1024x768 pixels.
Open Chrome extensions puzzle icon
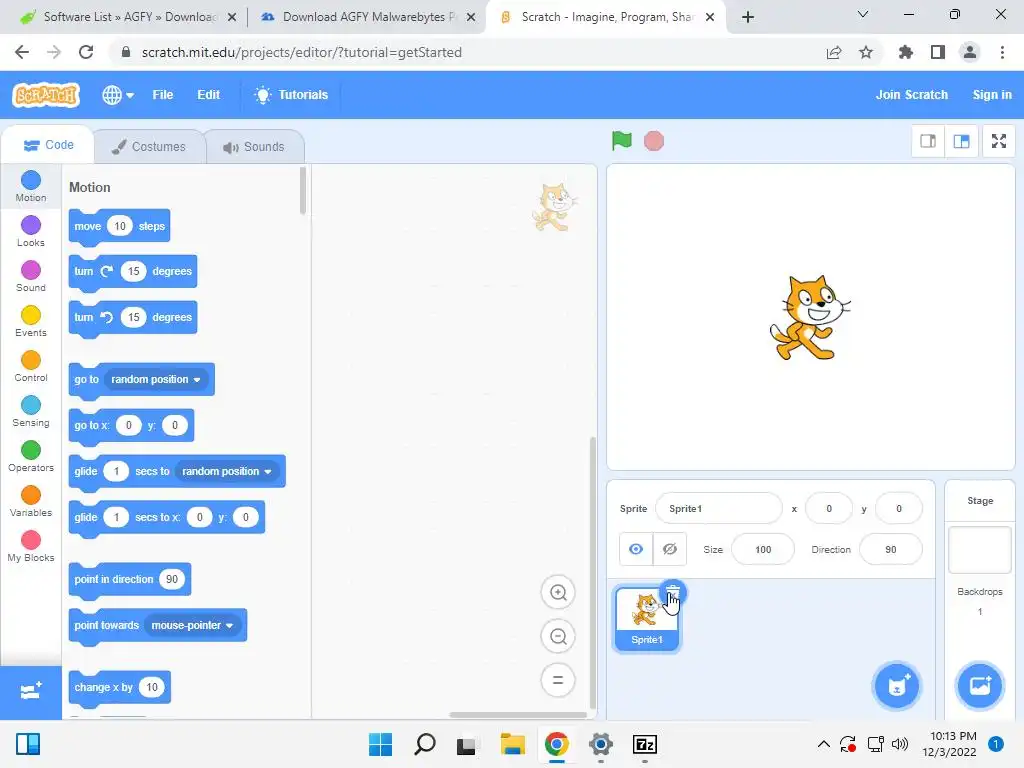[905, 52]
